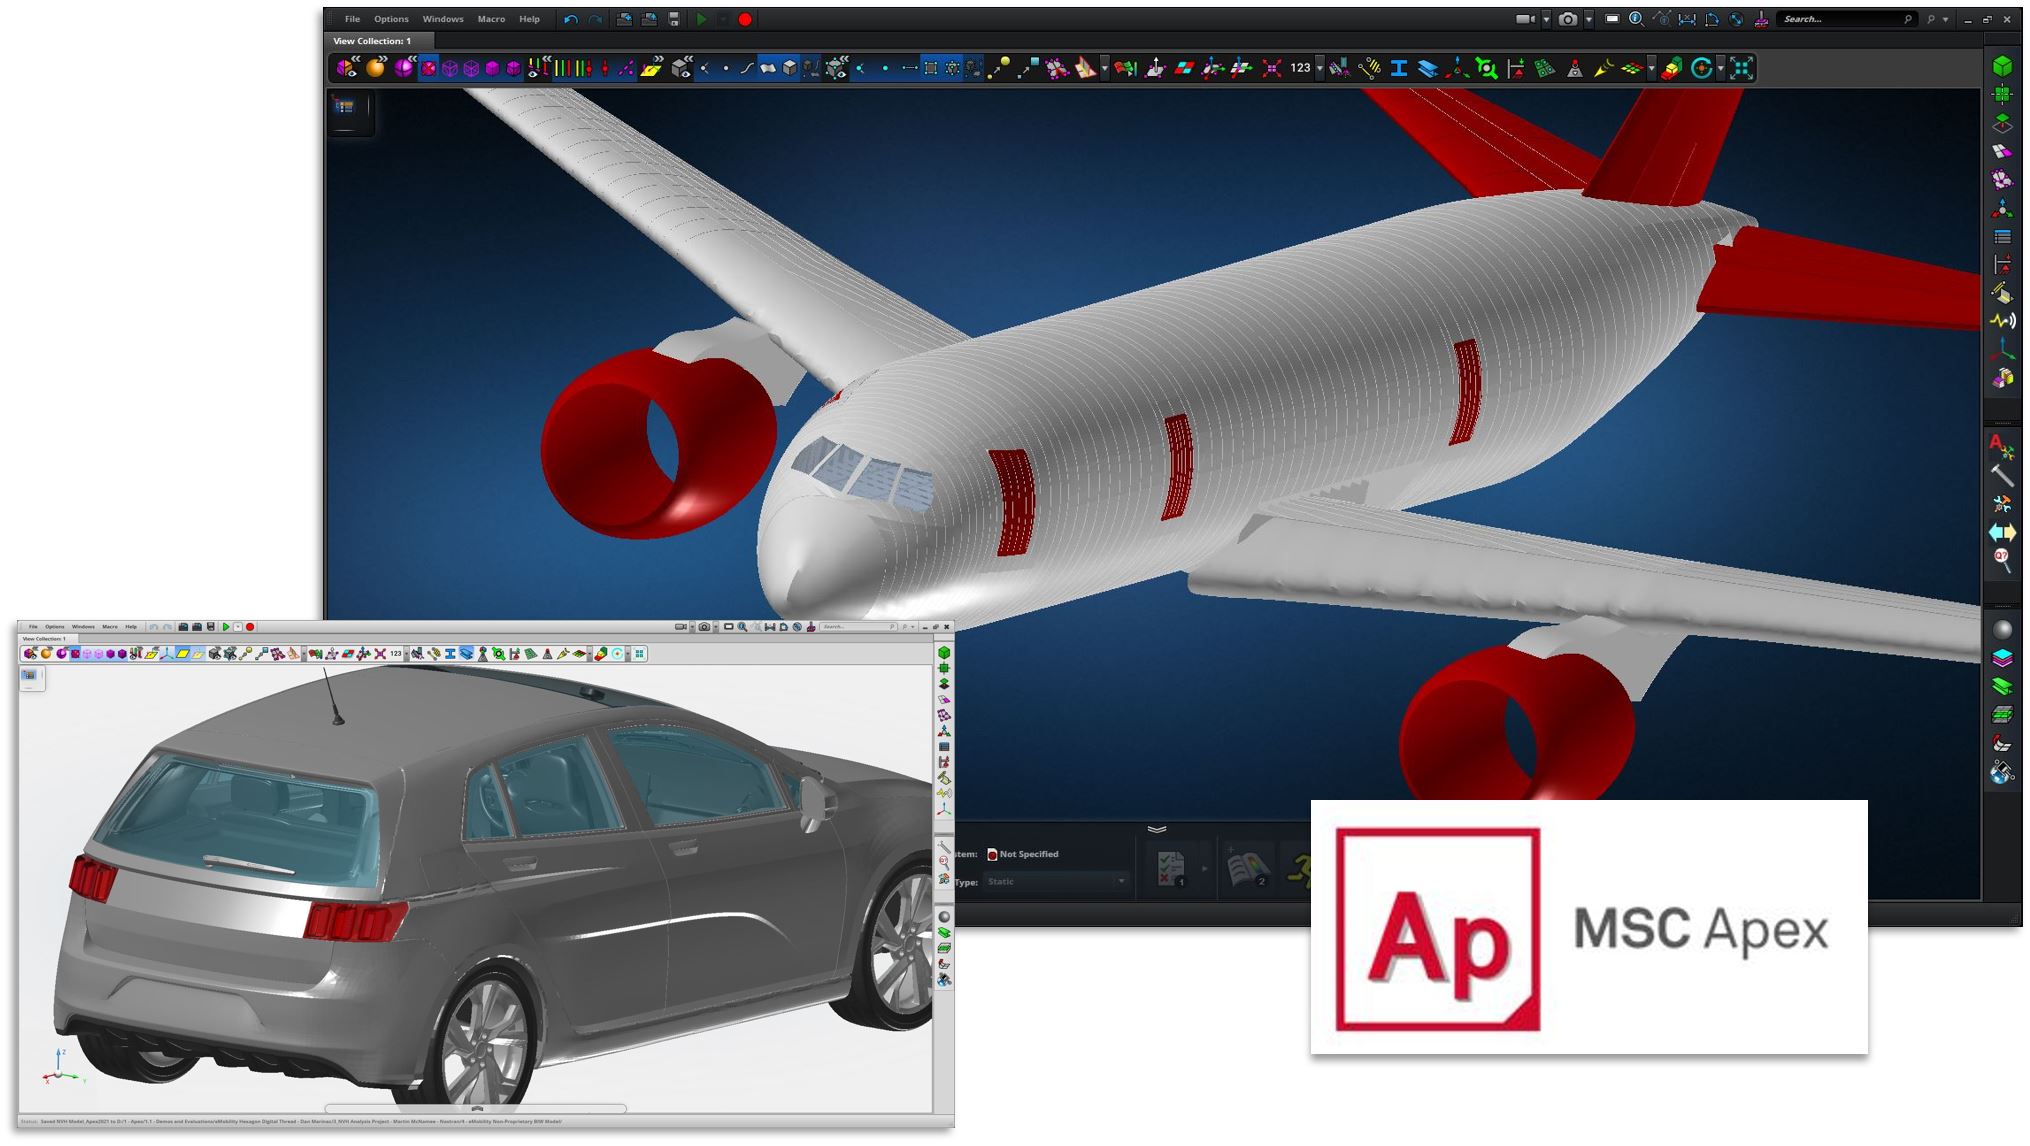Click the save disk icon in the top toolbar
Image resolution: width=2030 pixels, height=1146 pixels.
pyautogui.click(x=674, y=19)
